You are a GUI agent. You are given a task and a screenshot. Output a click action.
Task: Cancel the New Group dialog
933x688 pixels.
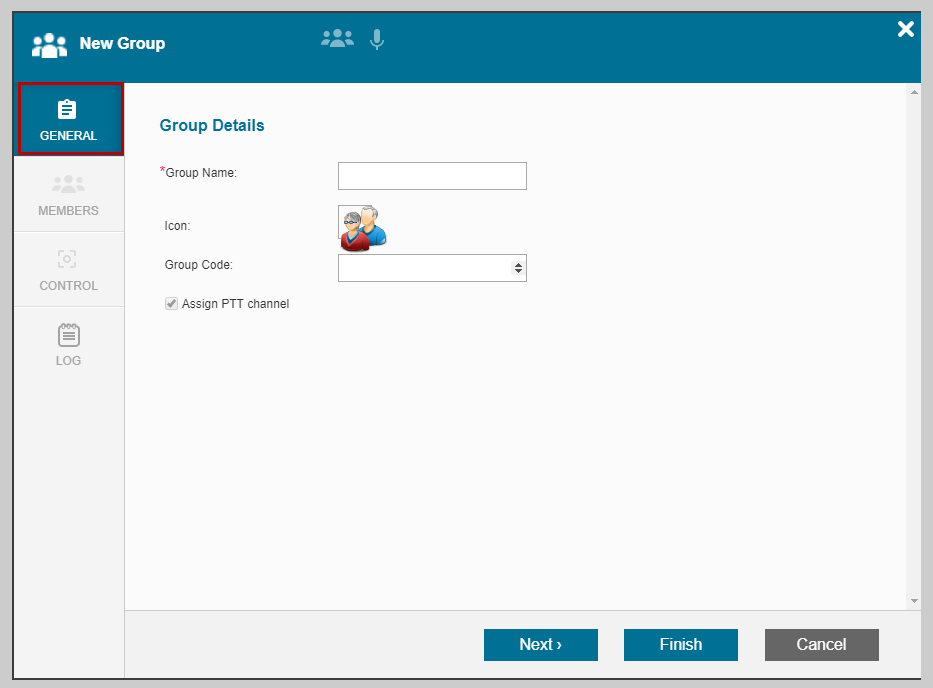coord(822,645)
